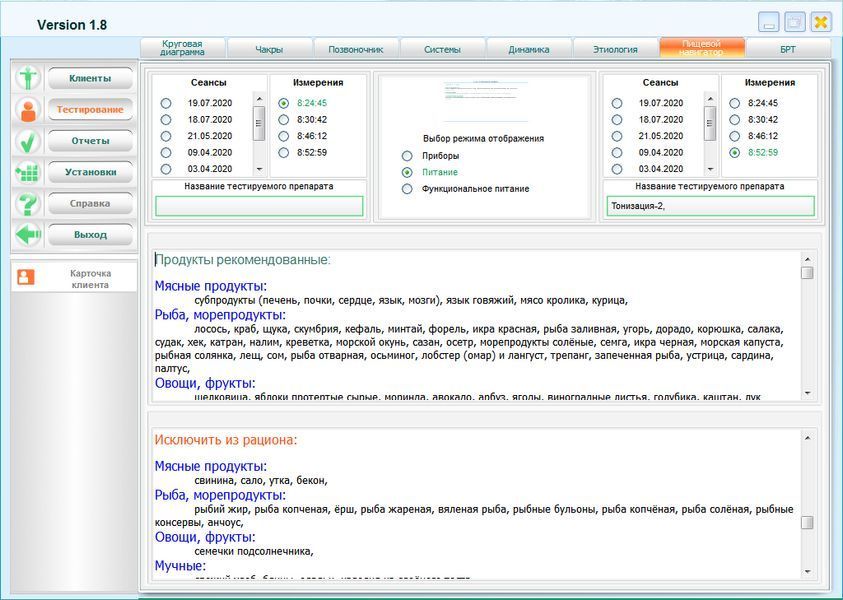Click the recommended products scrollbar thumb

coord(807,273)
